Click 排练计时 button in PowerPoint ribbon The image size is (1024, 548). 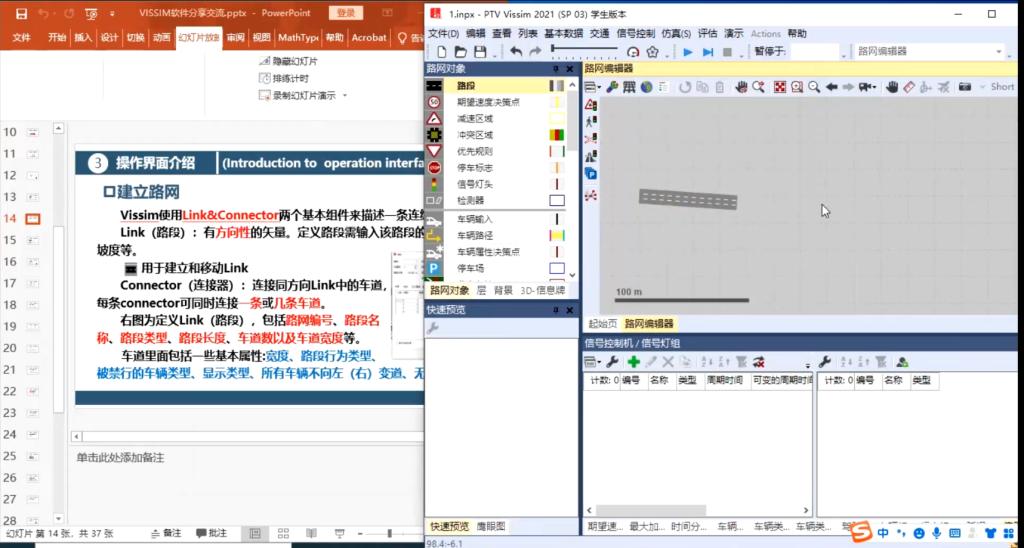284,78
